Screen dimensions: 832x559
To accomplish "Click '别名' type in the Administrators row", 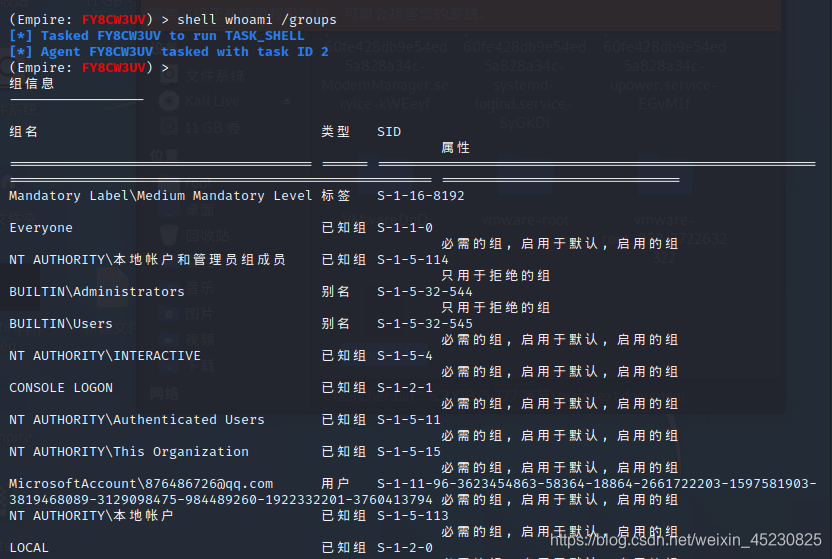I will click(x=335, y=292).
